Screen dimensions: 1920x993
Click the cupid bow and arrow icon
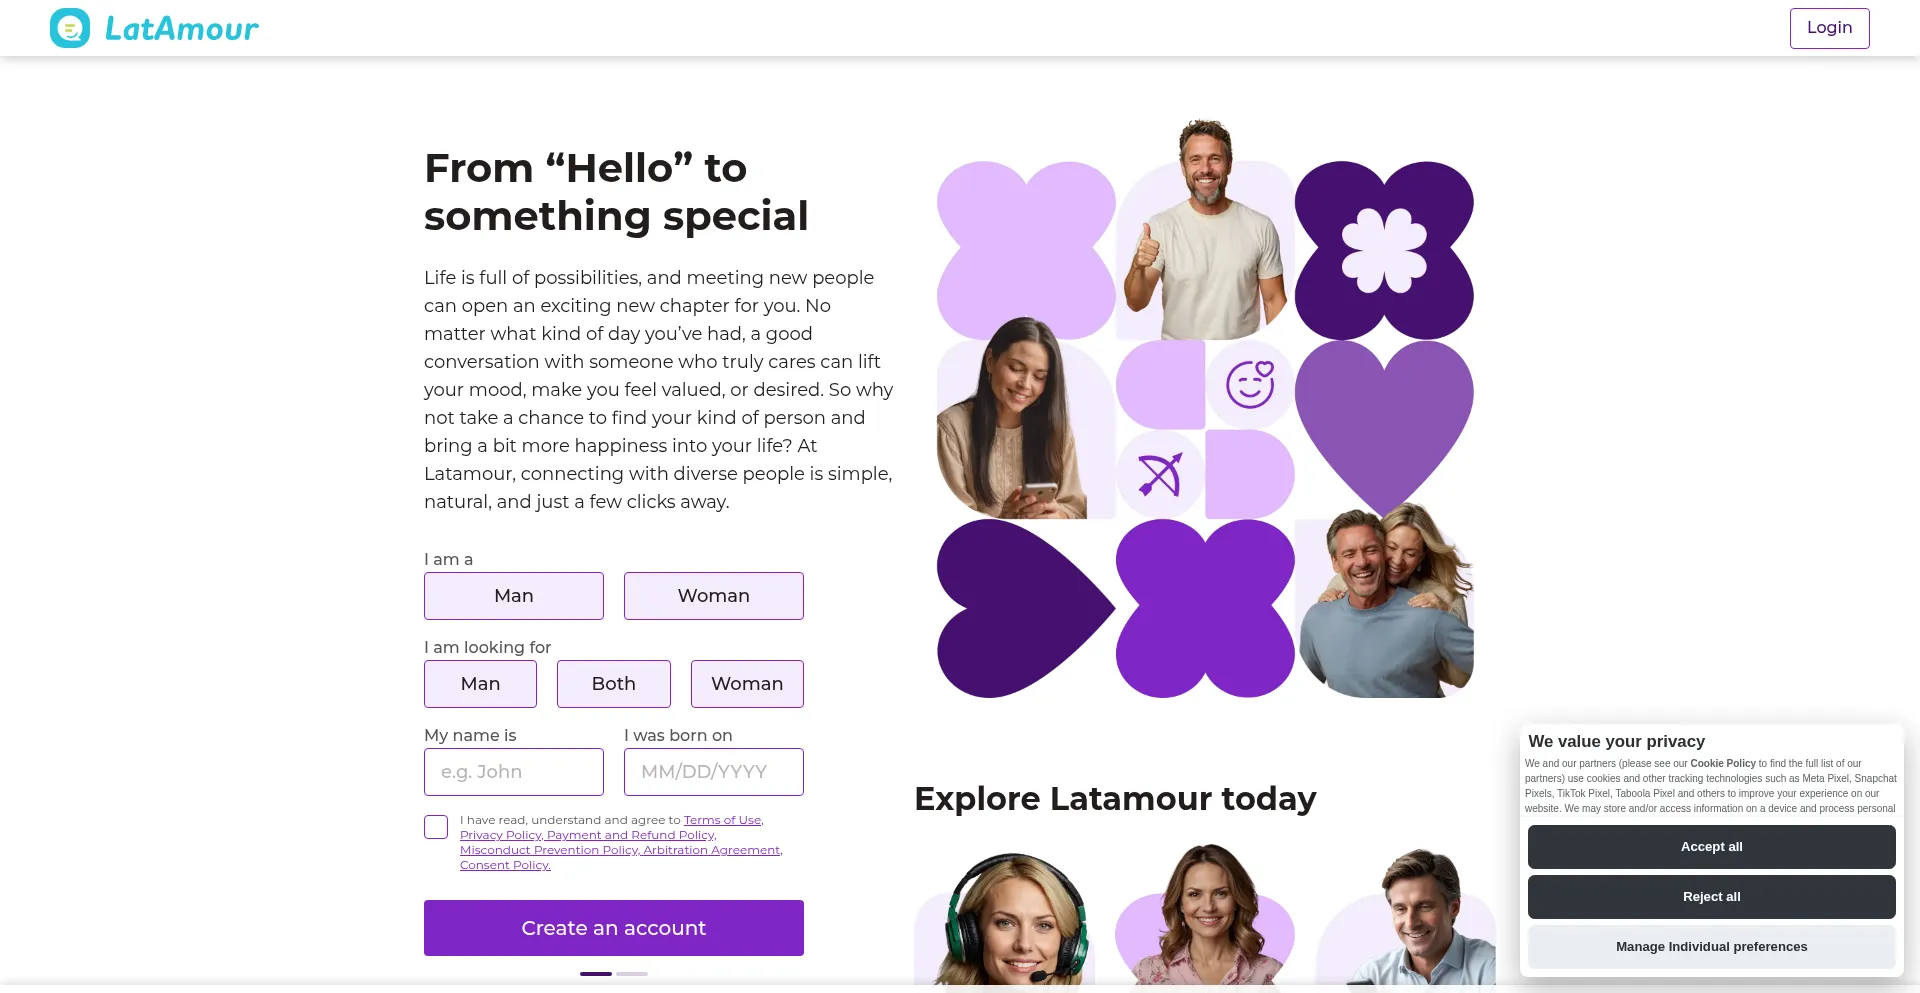point(1160,475)
